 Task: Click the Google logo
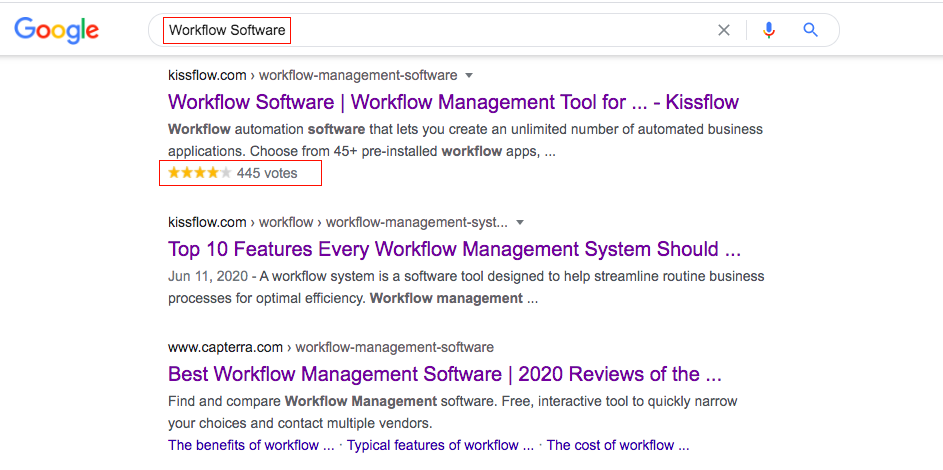[x=57, y=31]
